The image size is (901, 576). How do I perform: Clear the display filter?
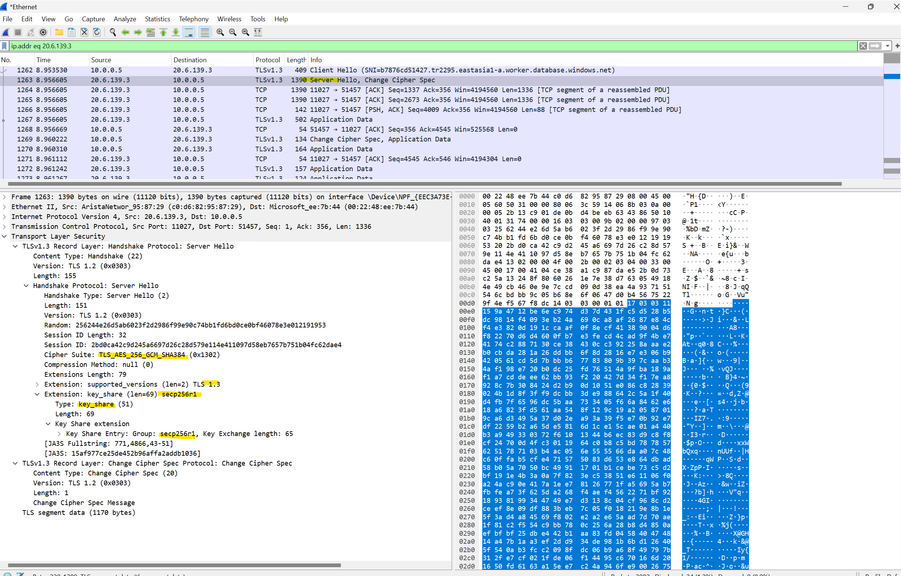(863, 46)
